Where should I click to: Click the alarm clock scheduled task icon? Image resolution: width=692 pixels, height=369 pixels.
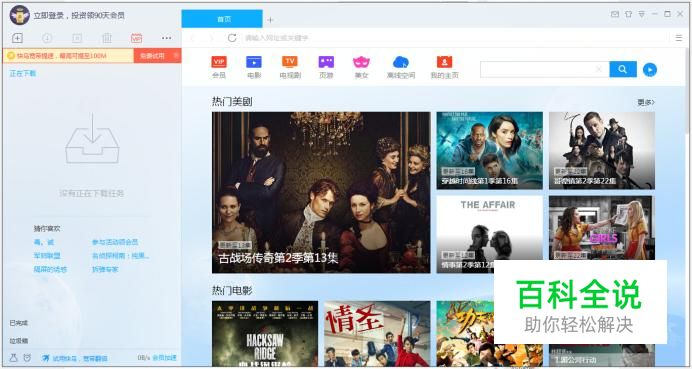click(x=27, y=358)
